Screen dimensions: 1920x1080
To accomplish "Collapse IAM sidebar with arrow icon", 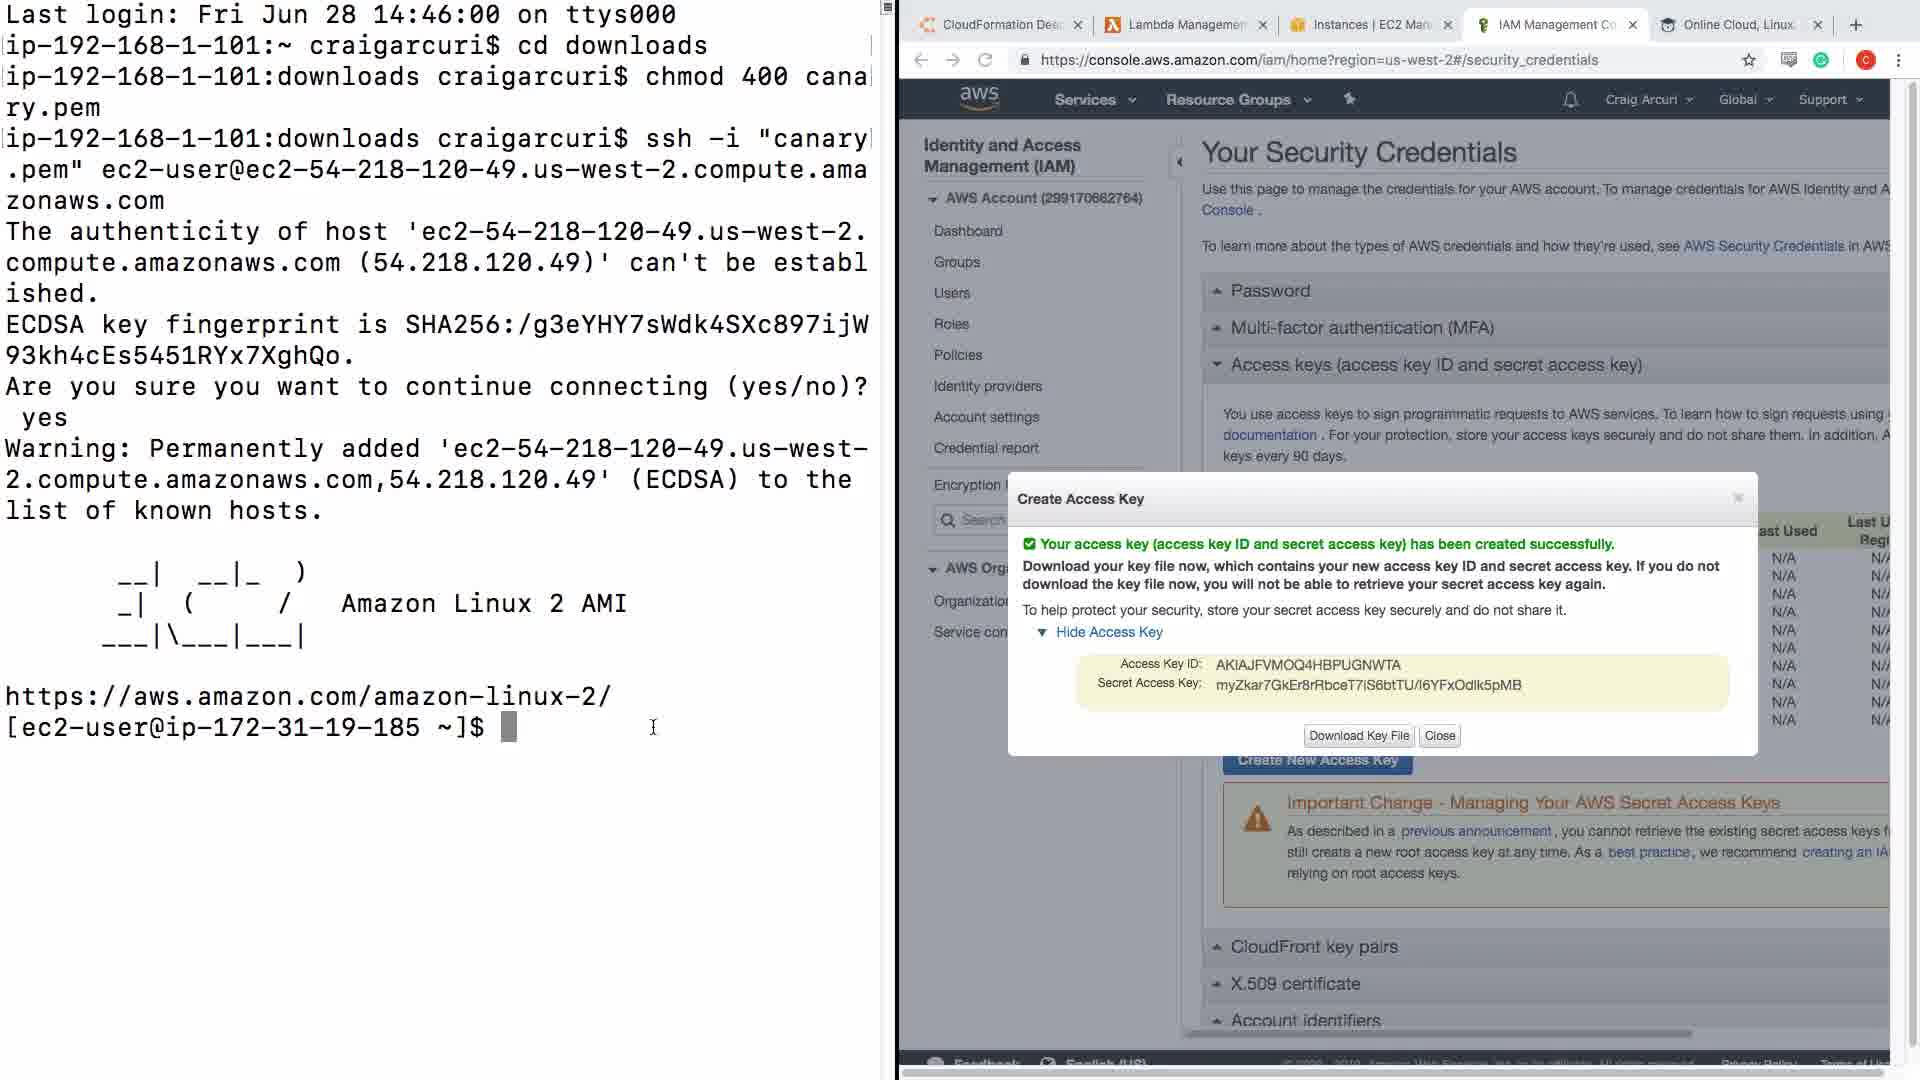I will coord(1179,162).
